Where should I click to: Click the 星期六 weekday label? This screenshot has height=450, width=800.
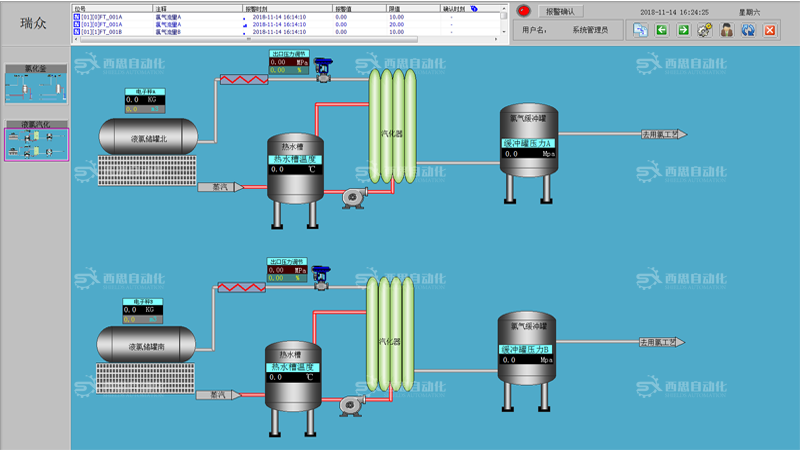click(749, 12)
